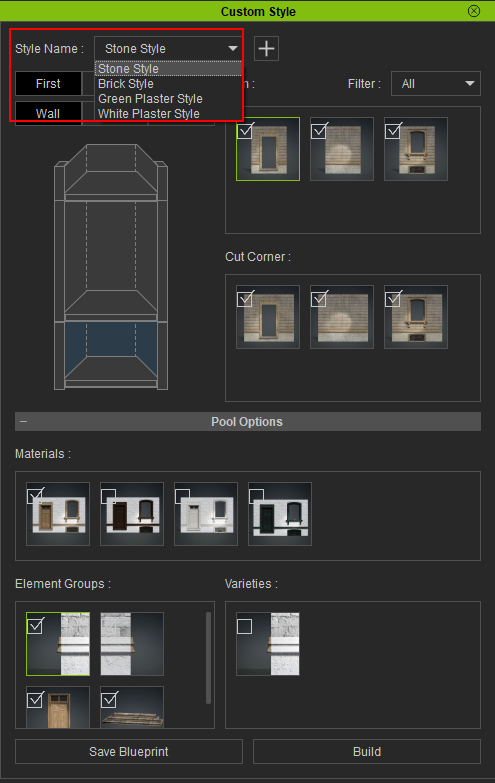Uncheck the first Element Groups trim checkbox
Viewport: 495px width, 783px height.
point(35,626)
